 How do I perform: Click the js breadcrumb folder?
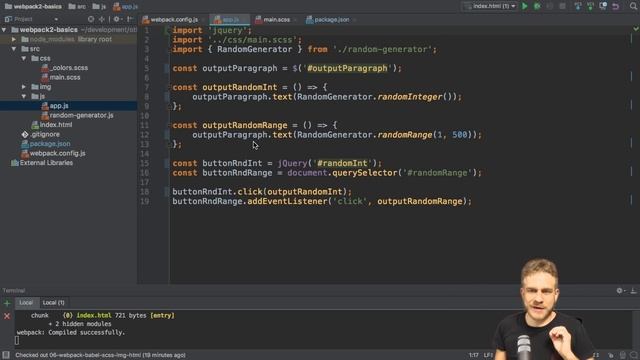[x=99, y=7]
